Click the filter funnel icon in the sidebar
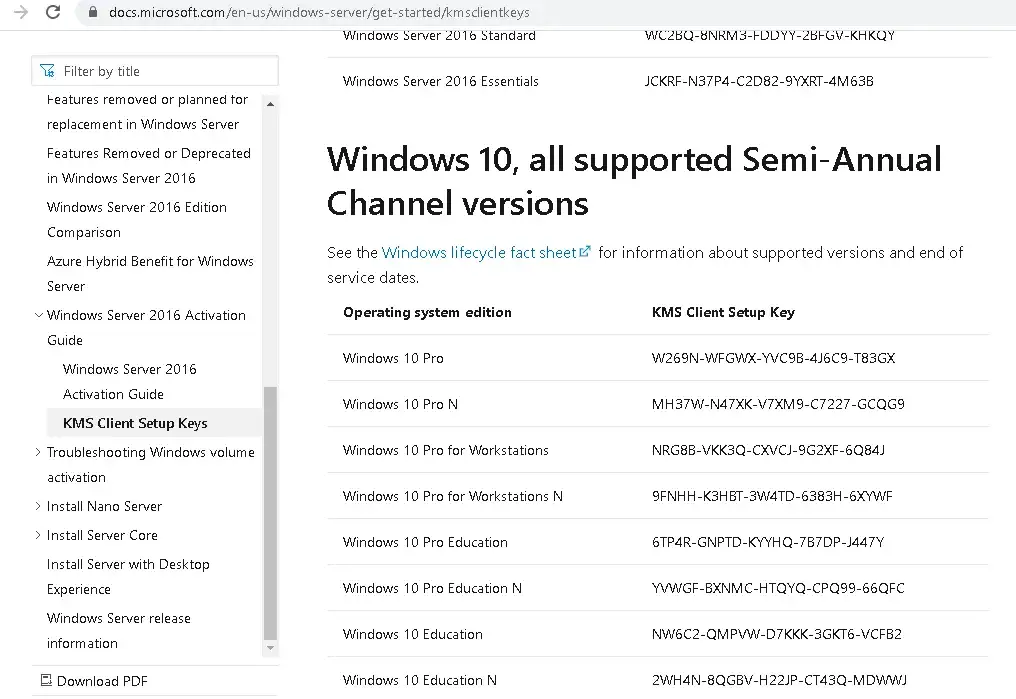 (47, 70)
